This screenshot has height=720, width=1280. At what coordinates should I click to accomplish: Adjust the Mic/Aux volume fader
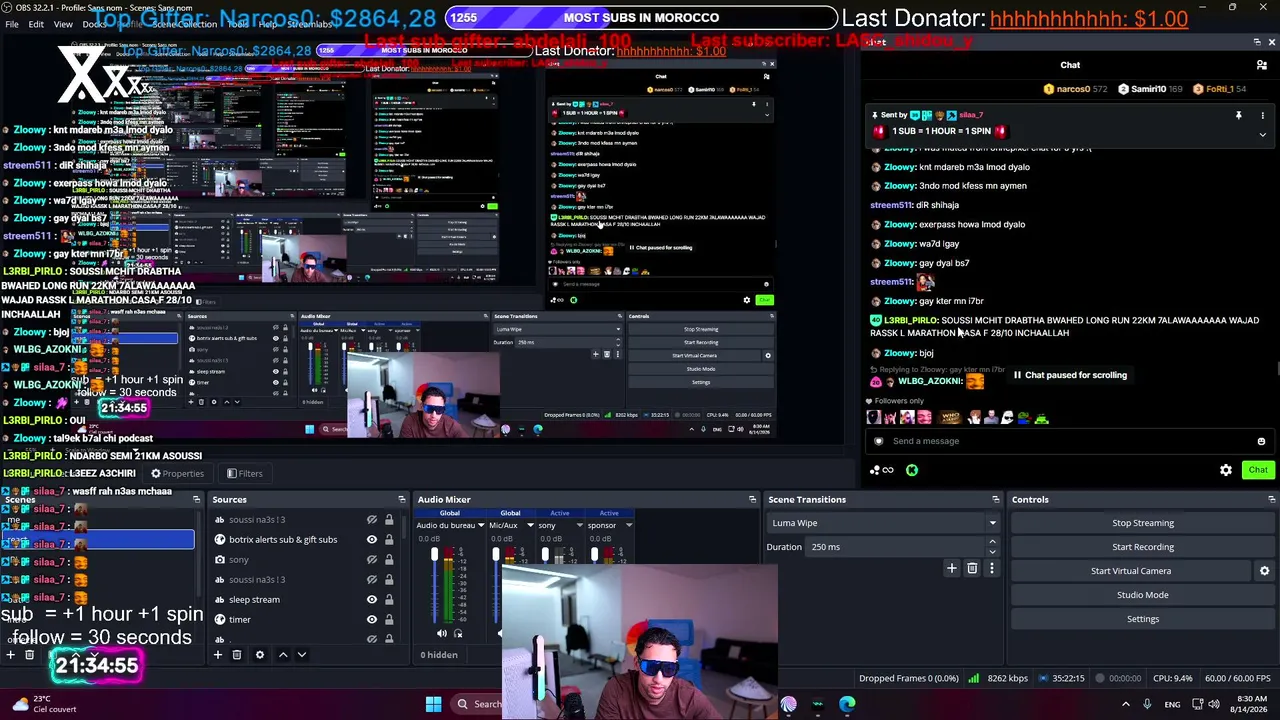(x=495, y=555)
